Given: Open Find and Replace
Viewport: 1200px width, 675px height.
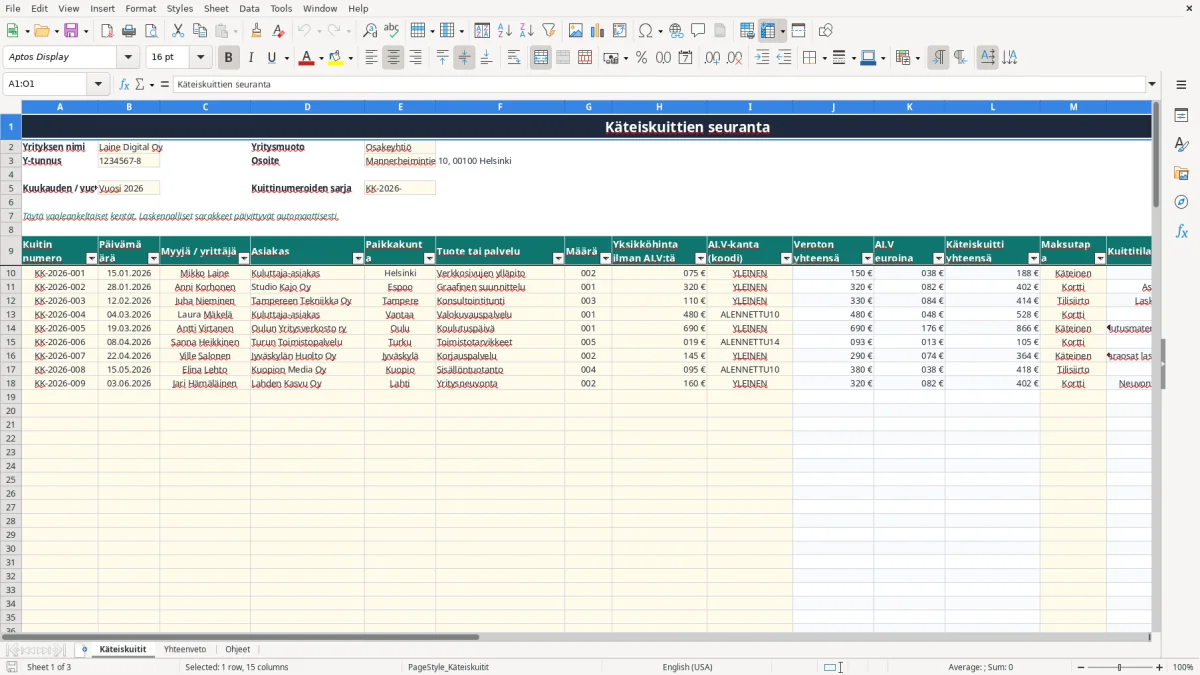Looking at the screenshot, I should pos(370,31).
